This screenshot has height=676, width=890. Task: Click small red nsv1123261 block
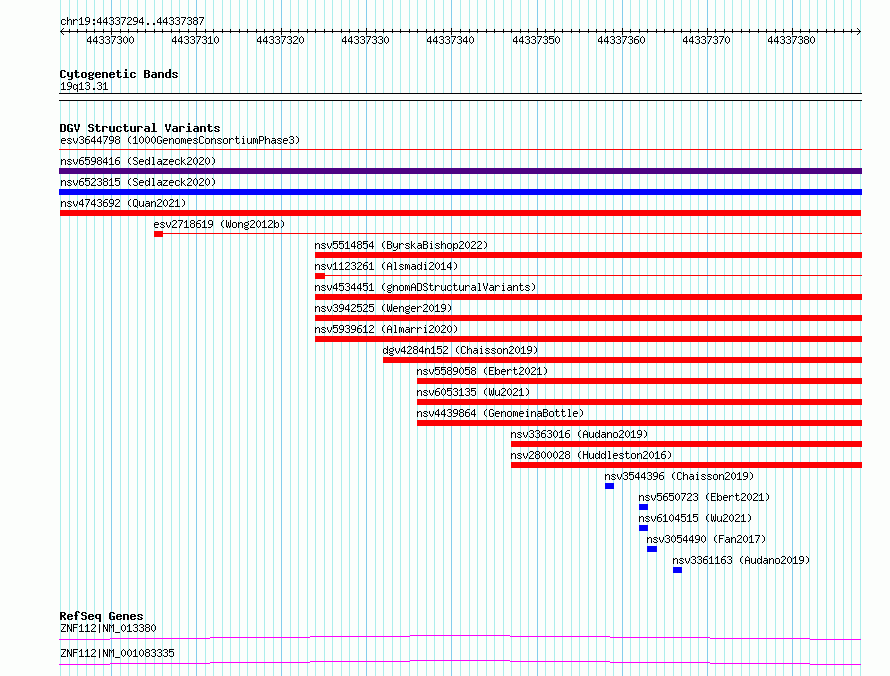click(320, 276)
